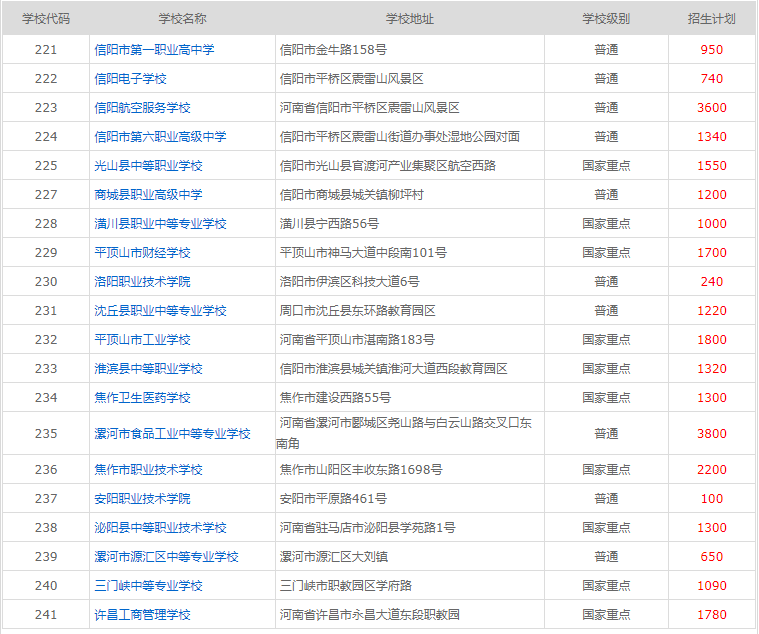Click the 信阳航空服务学校 link
This screenshot has height=634, width=759.
click(142, 107)
